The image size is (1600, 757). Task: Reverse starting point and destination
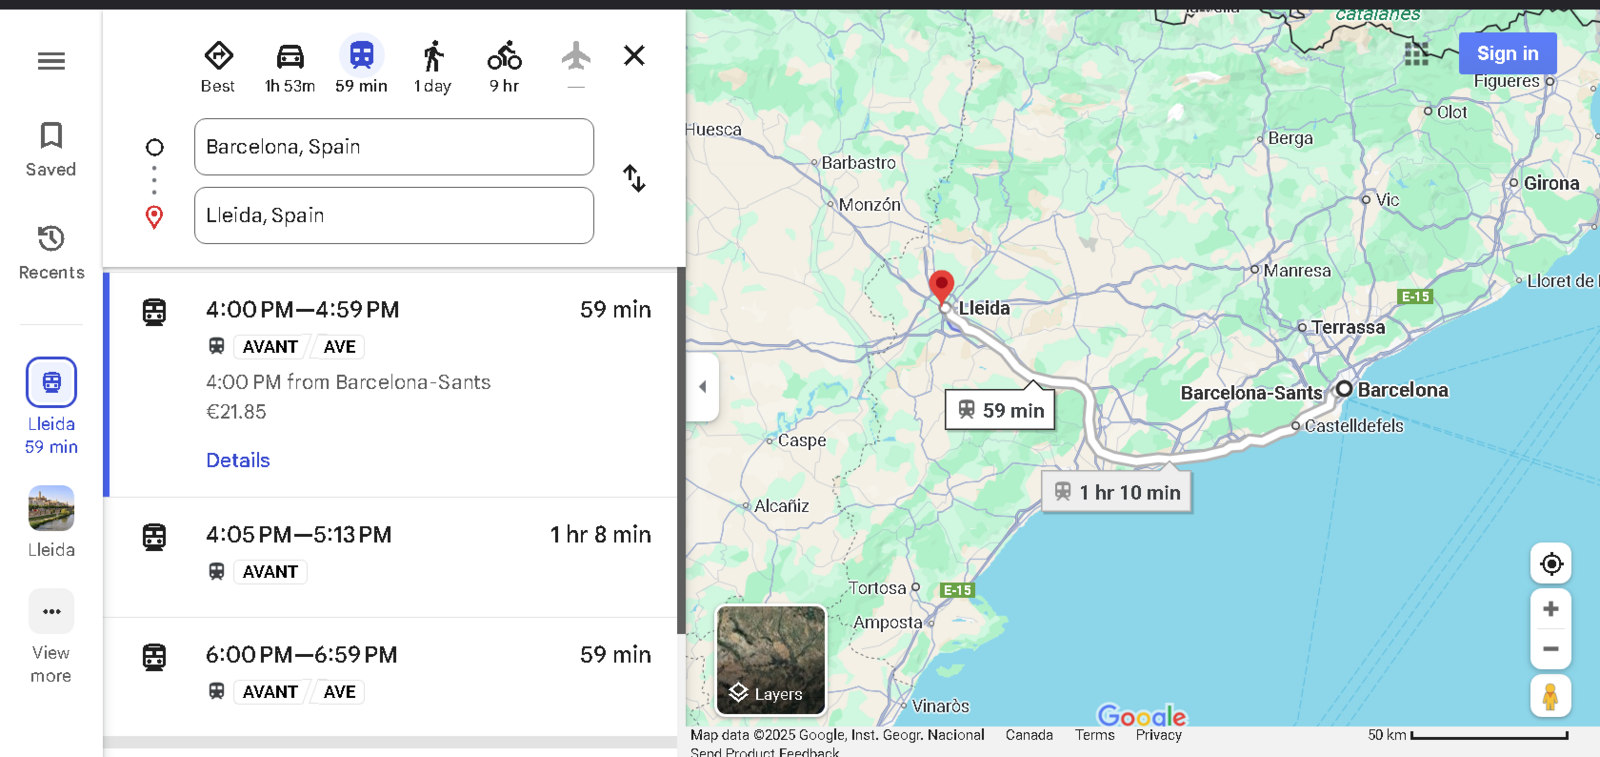[634, 179]
